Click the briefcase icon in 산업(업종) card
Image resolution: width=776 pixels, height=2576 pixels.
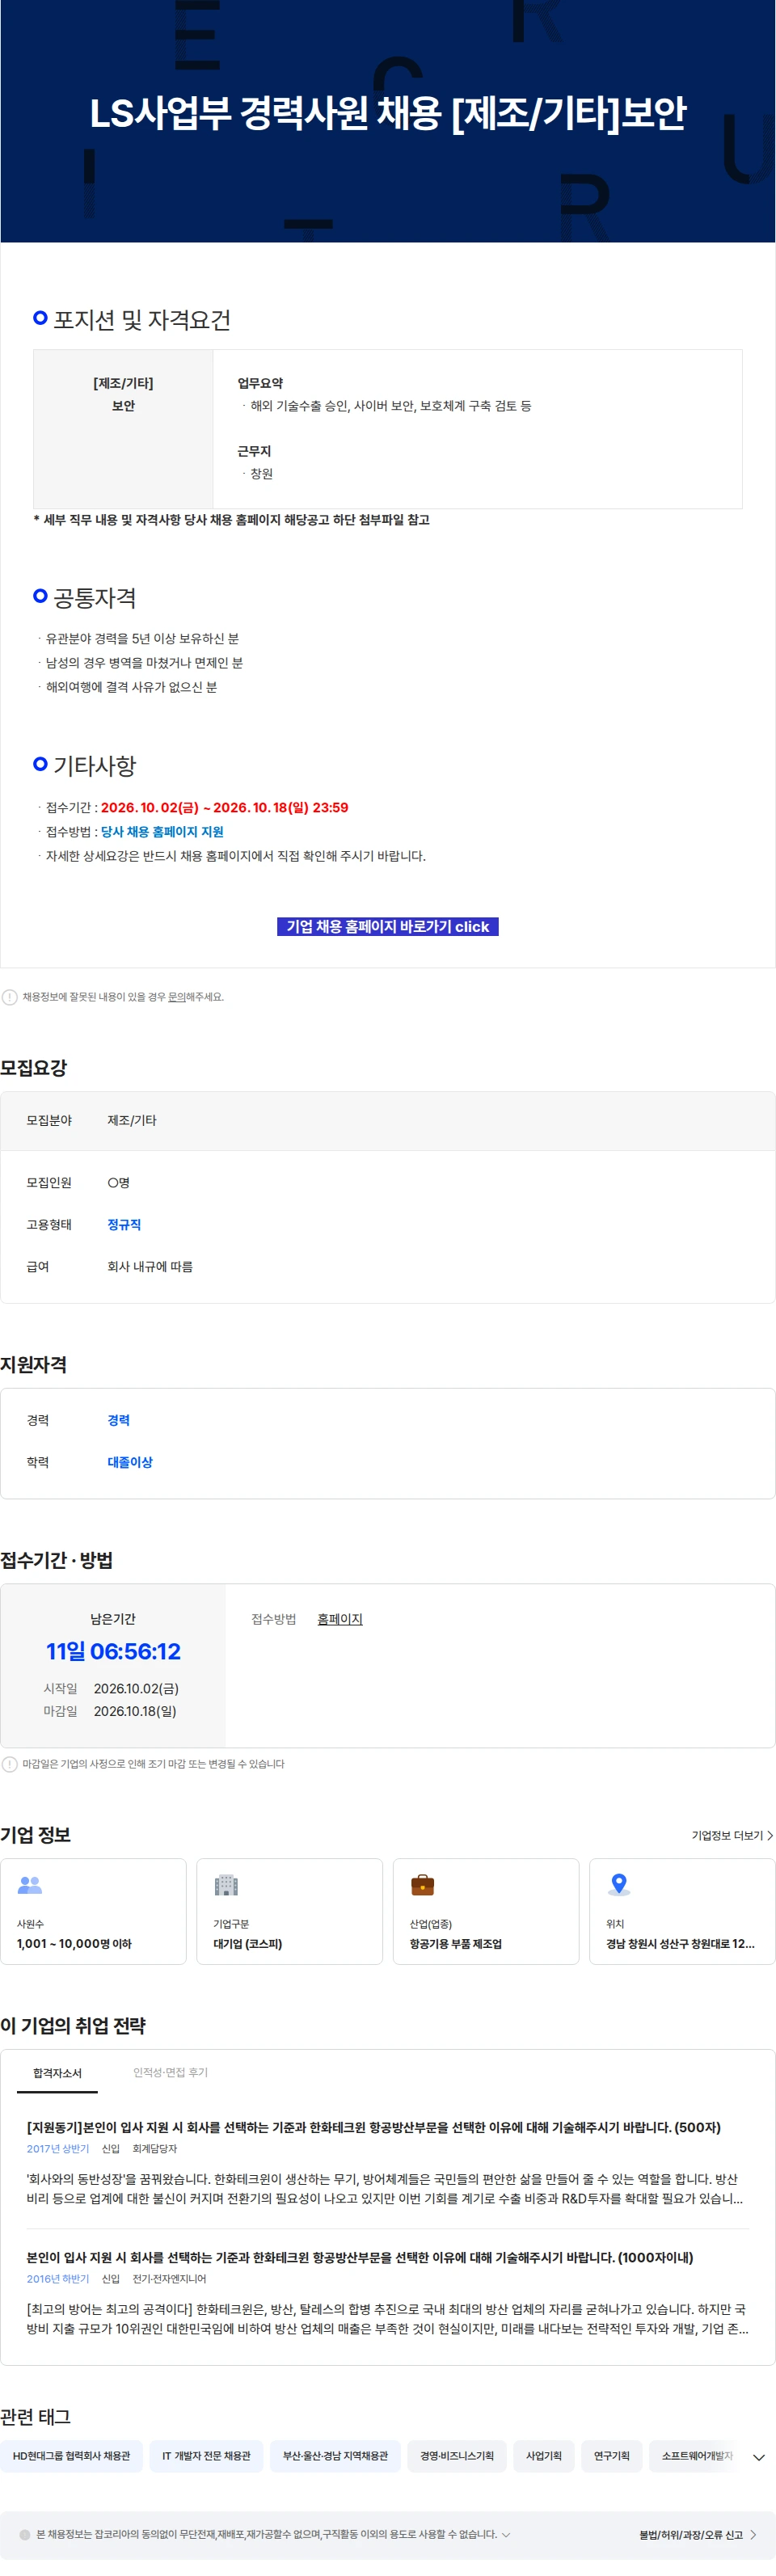click(x=422, y=1884)
